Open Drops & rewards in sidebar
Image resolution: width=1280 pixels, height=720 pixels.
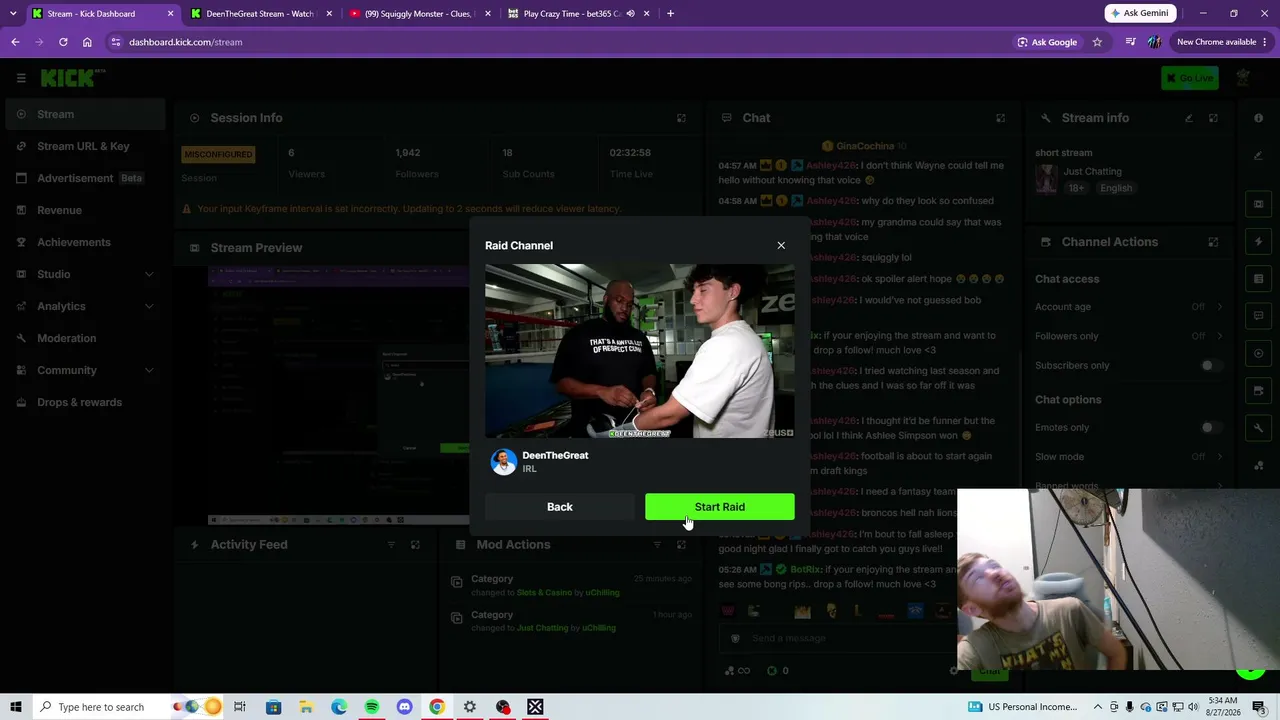(83, 402)
